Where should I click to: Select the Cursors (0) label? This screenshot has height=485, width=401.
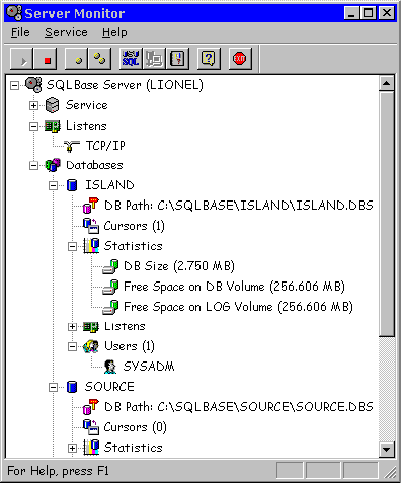135,427
